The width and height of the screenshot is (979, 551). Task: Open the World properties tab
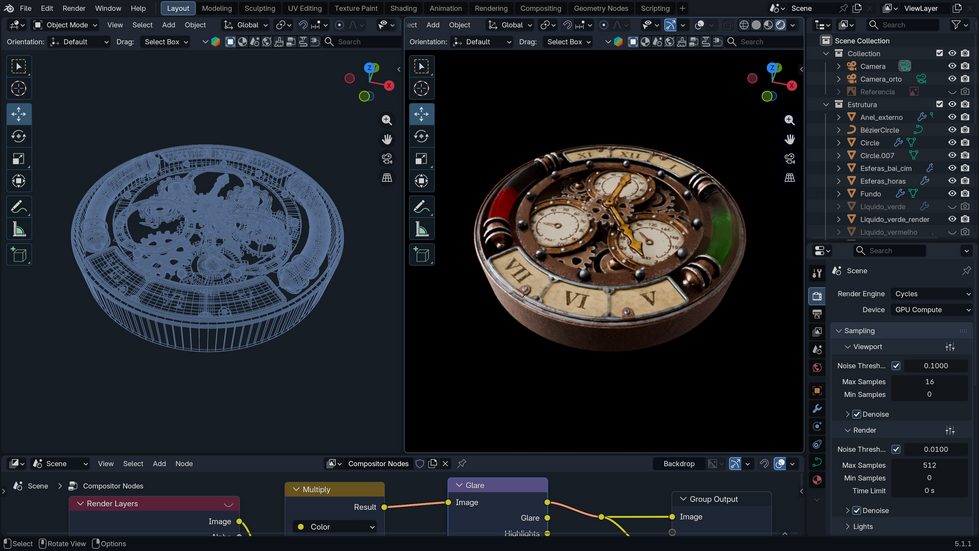pos(817,368)
